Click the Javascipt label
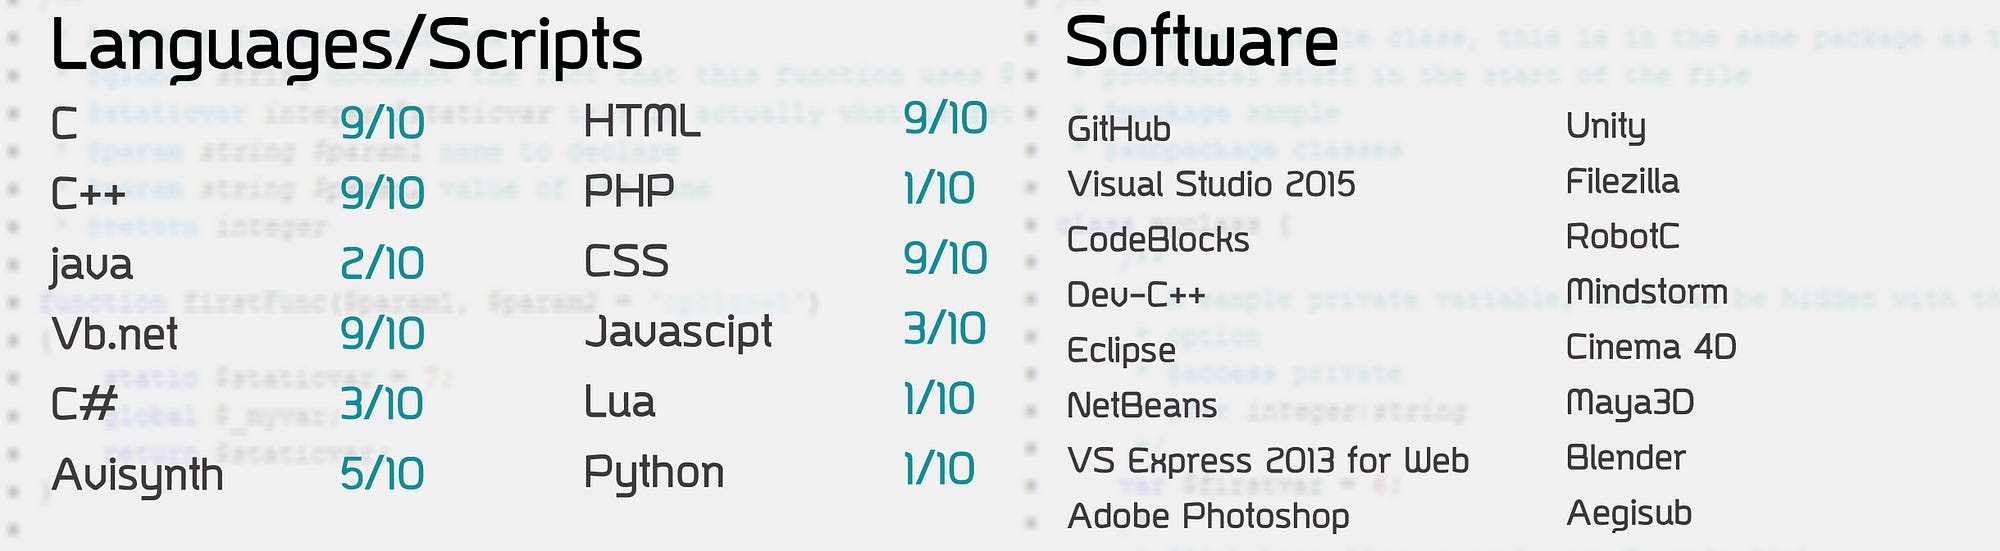This screenshot has height=551, width=2000. pos(678,333)
